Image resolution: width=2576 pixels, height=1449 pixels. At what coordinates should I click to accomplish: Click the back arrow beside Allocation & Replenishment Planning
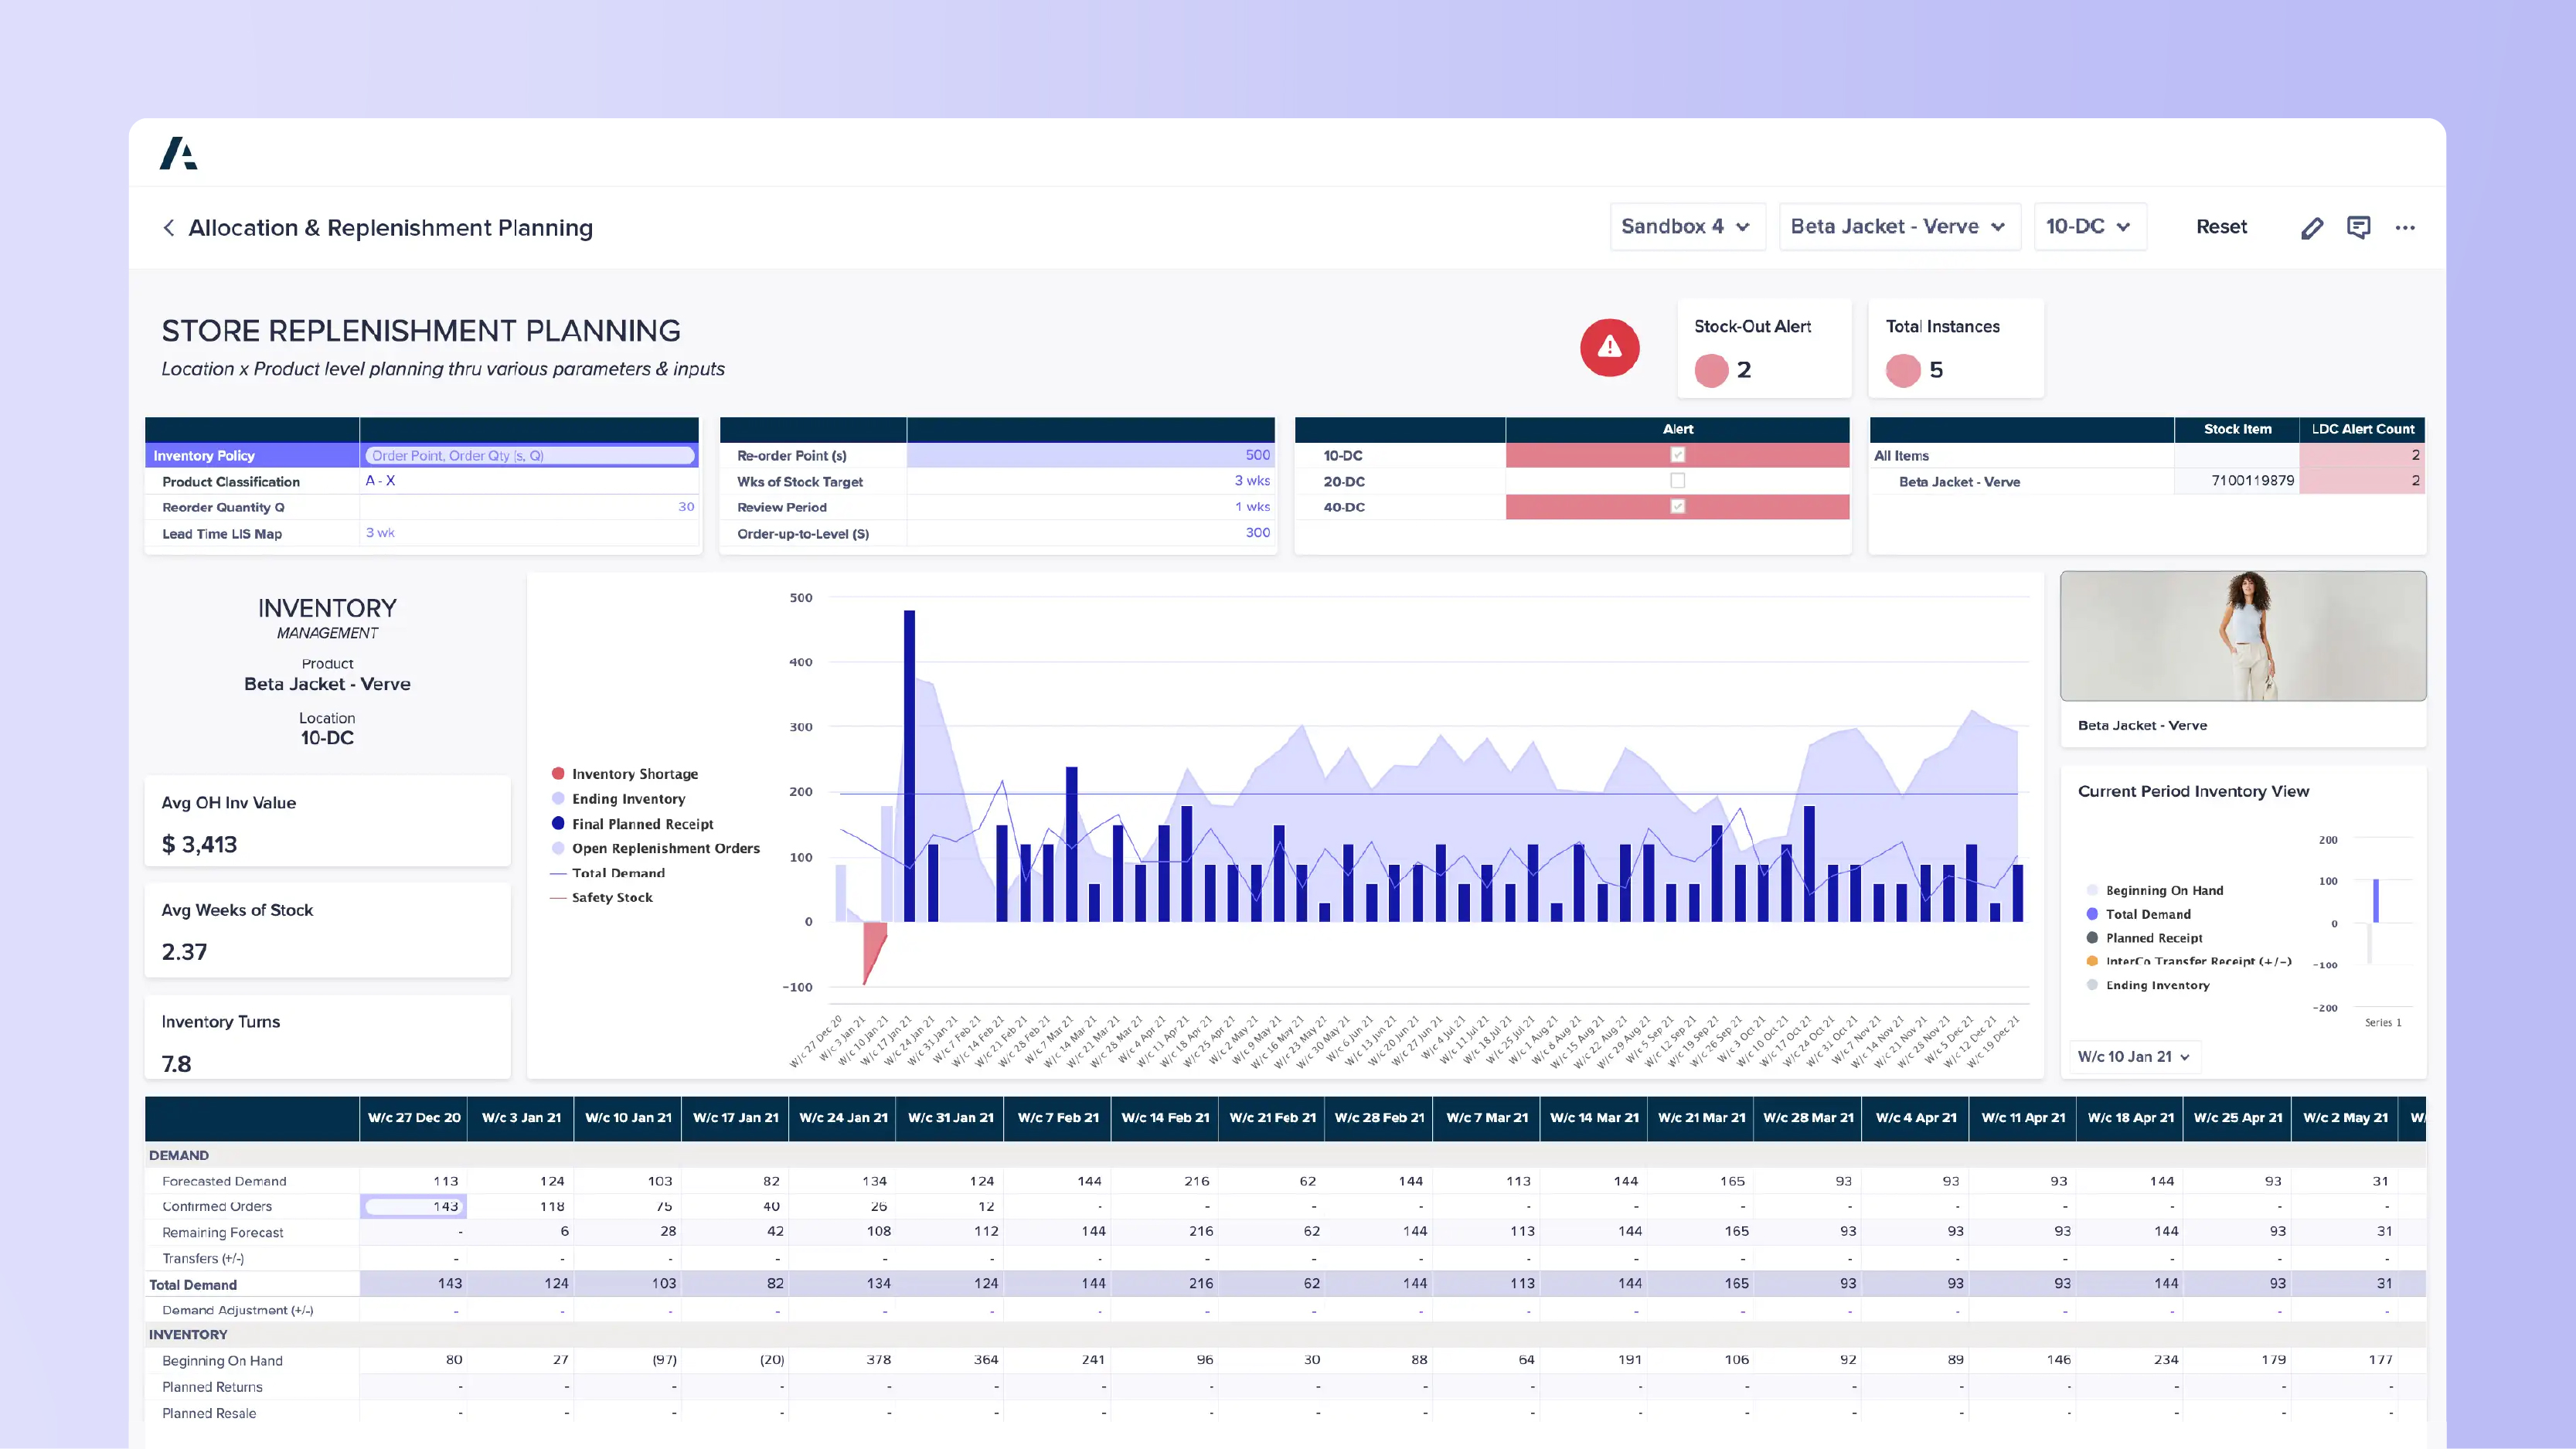click(169, 228)
